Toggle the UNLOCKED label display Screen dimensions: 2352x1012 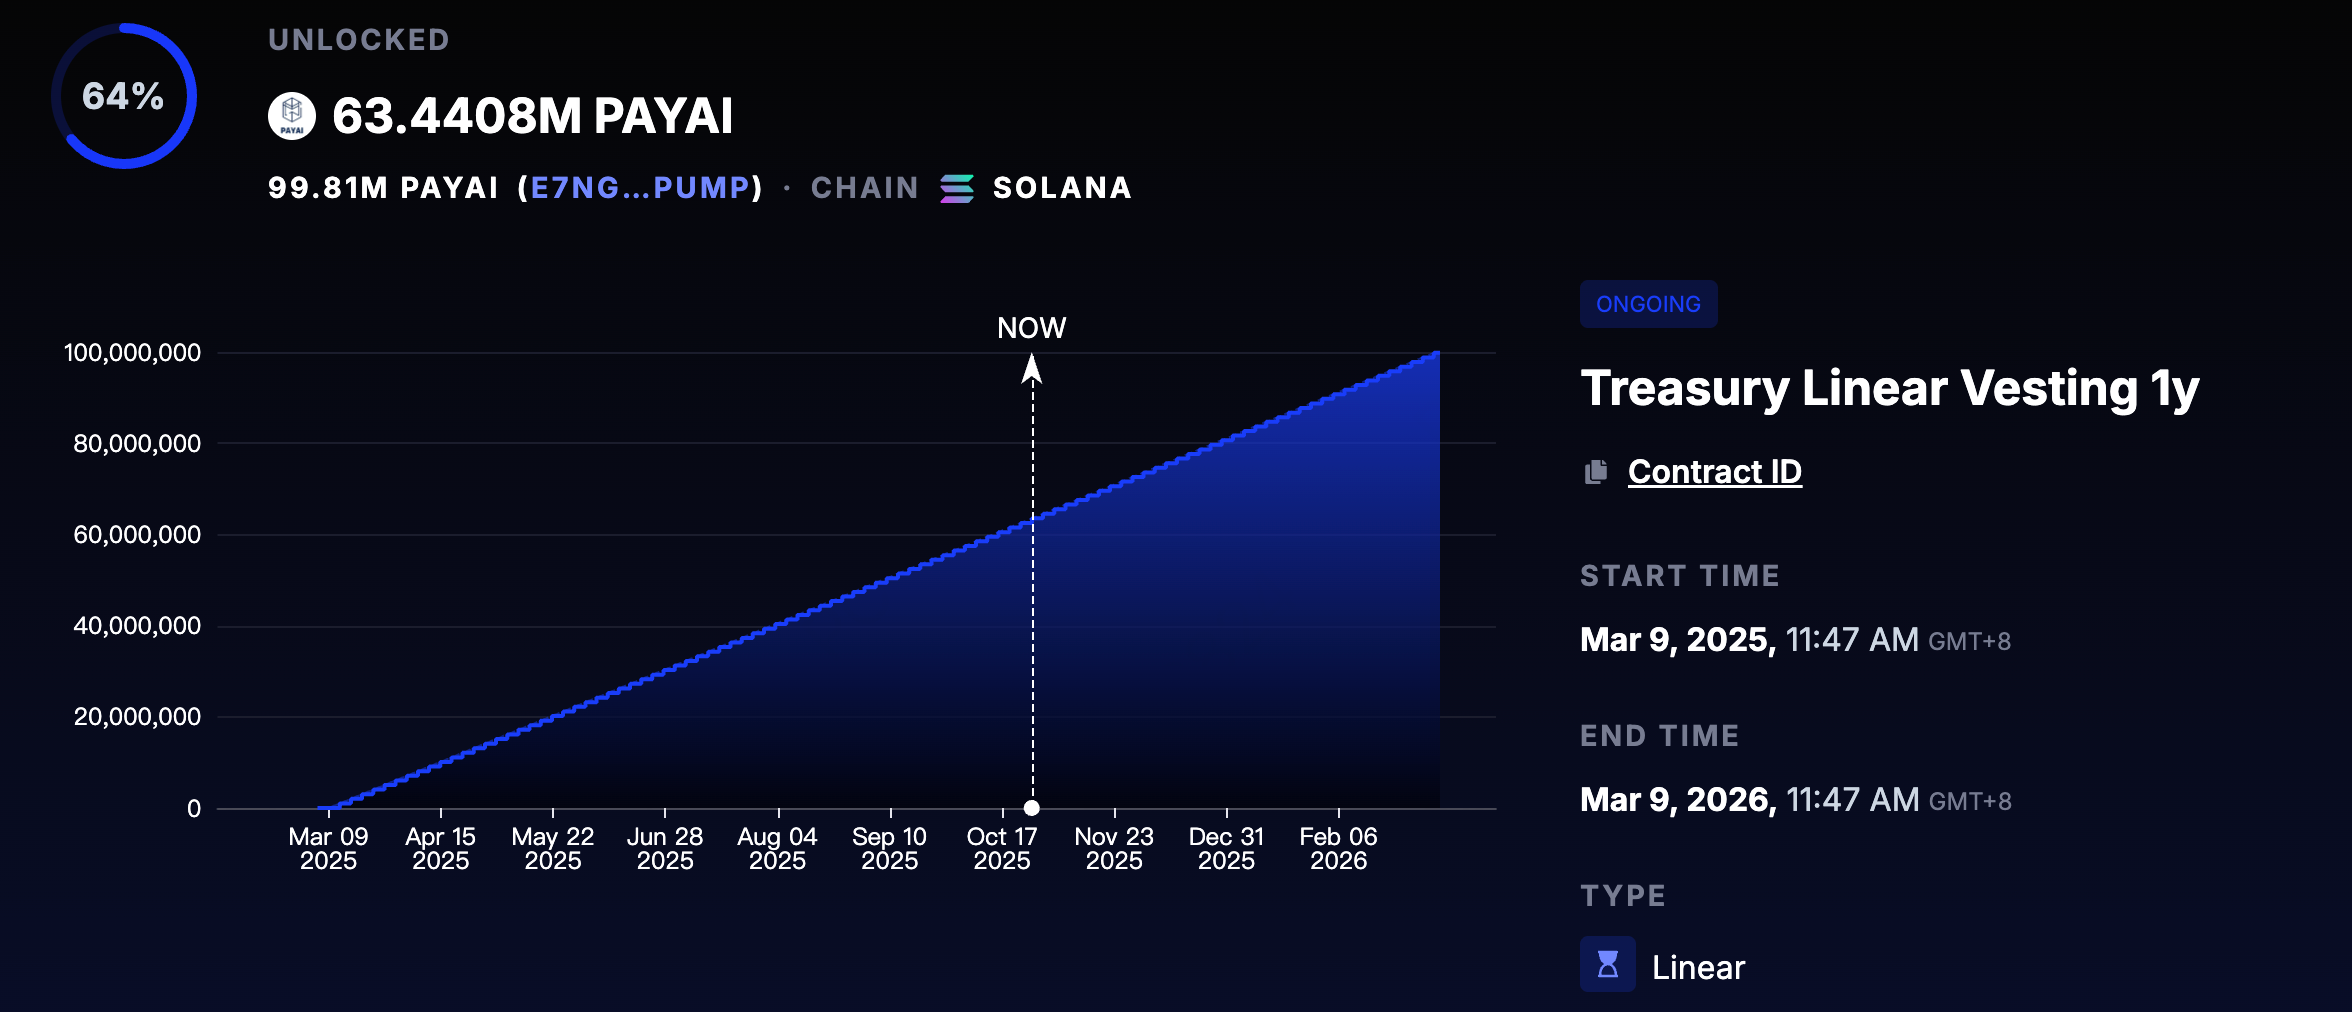(359, 40)
